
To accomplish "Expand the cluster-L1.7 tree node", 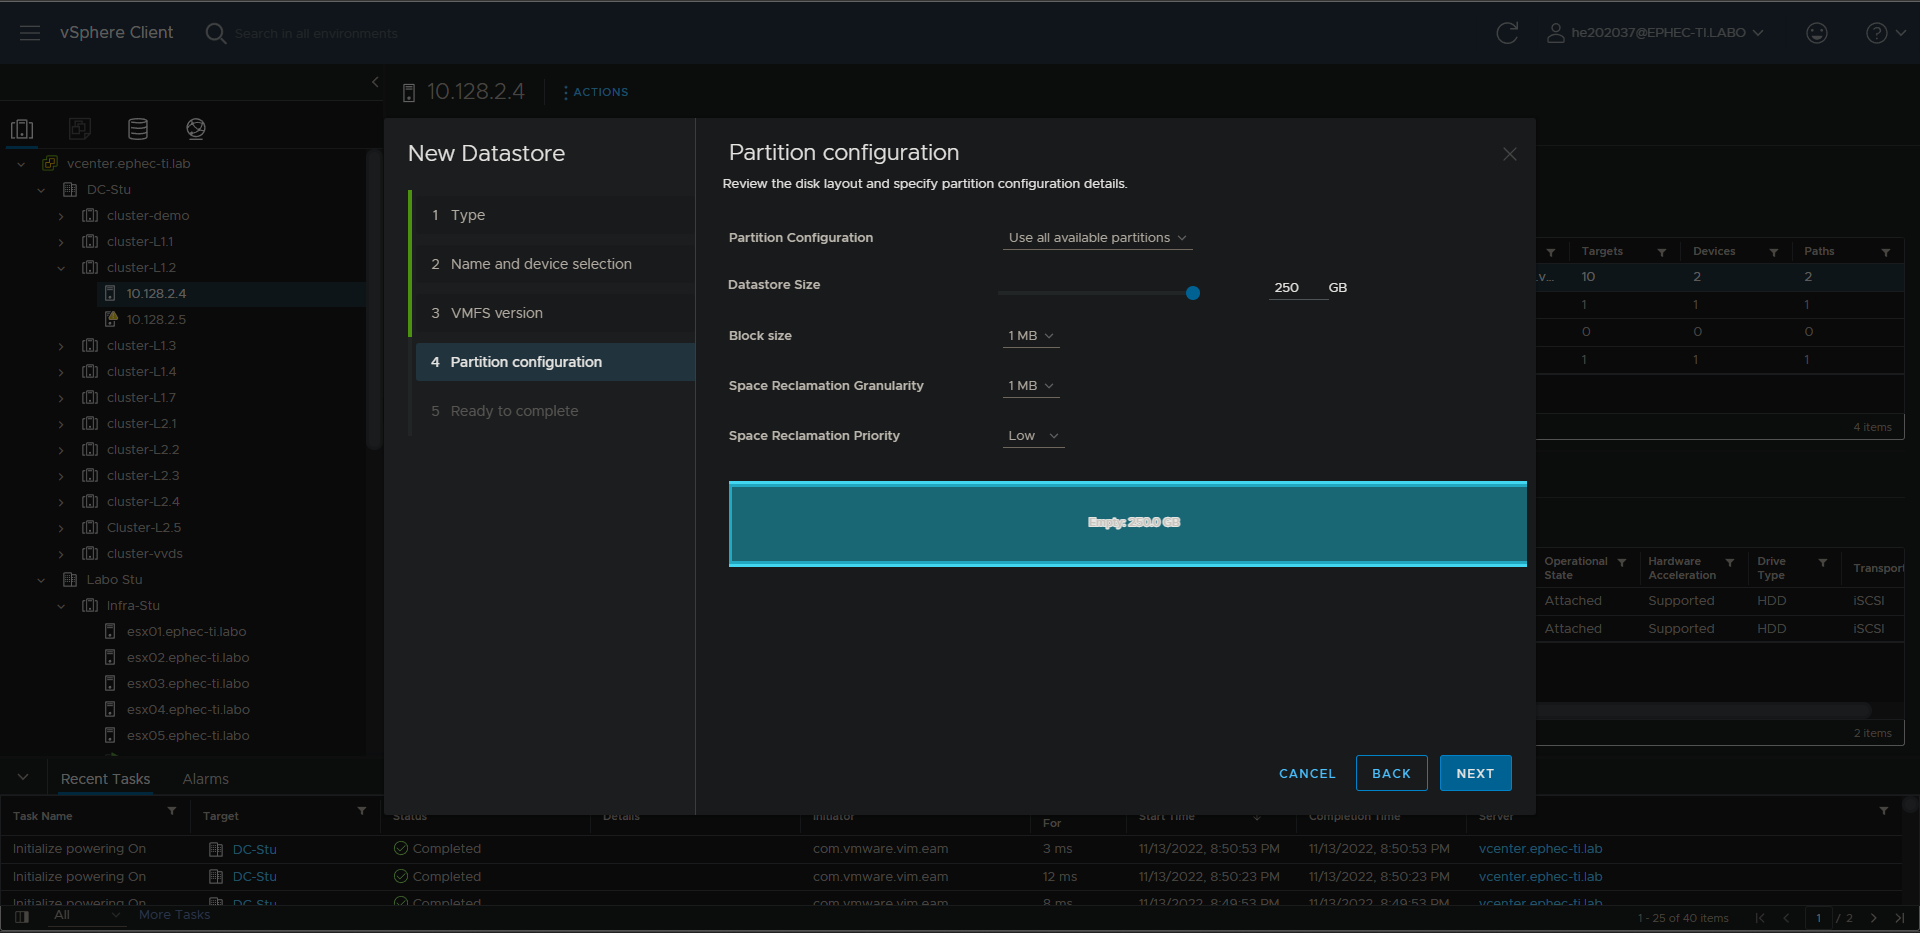I will point(61,398).
